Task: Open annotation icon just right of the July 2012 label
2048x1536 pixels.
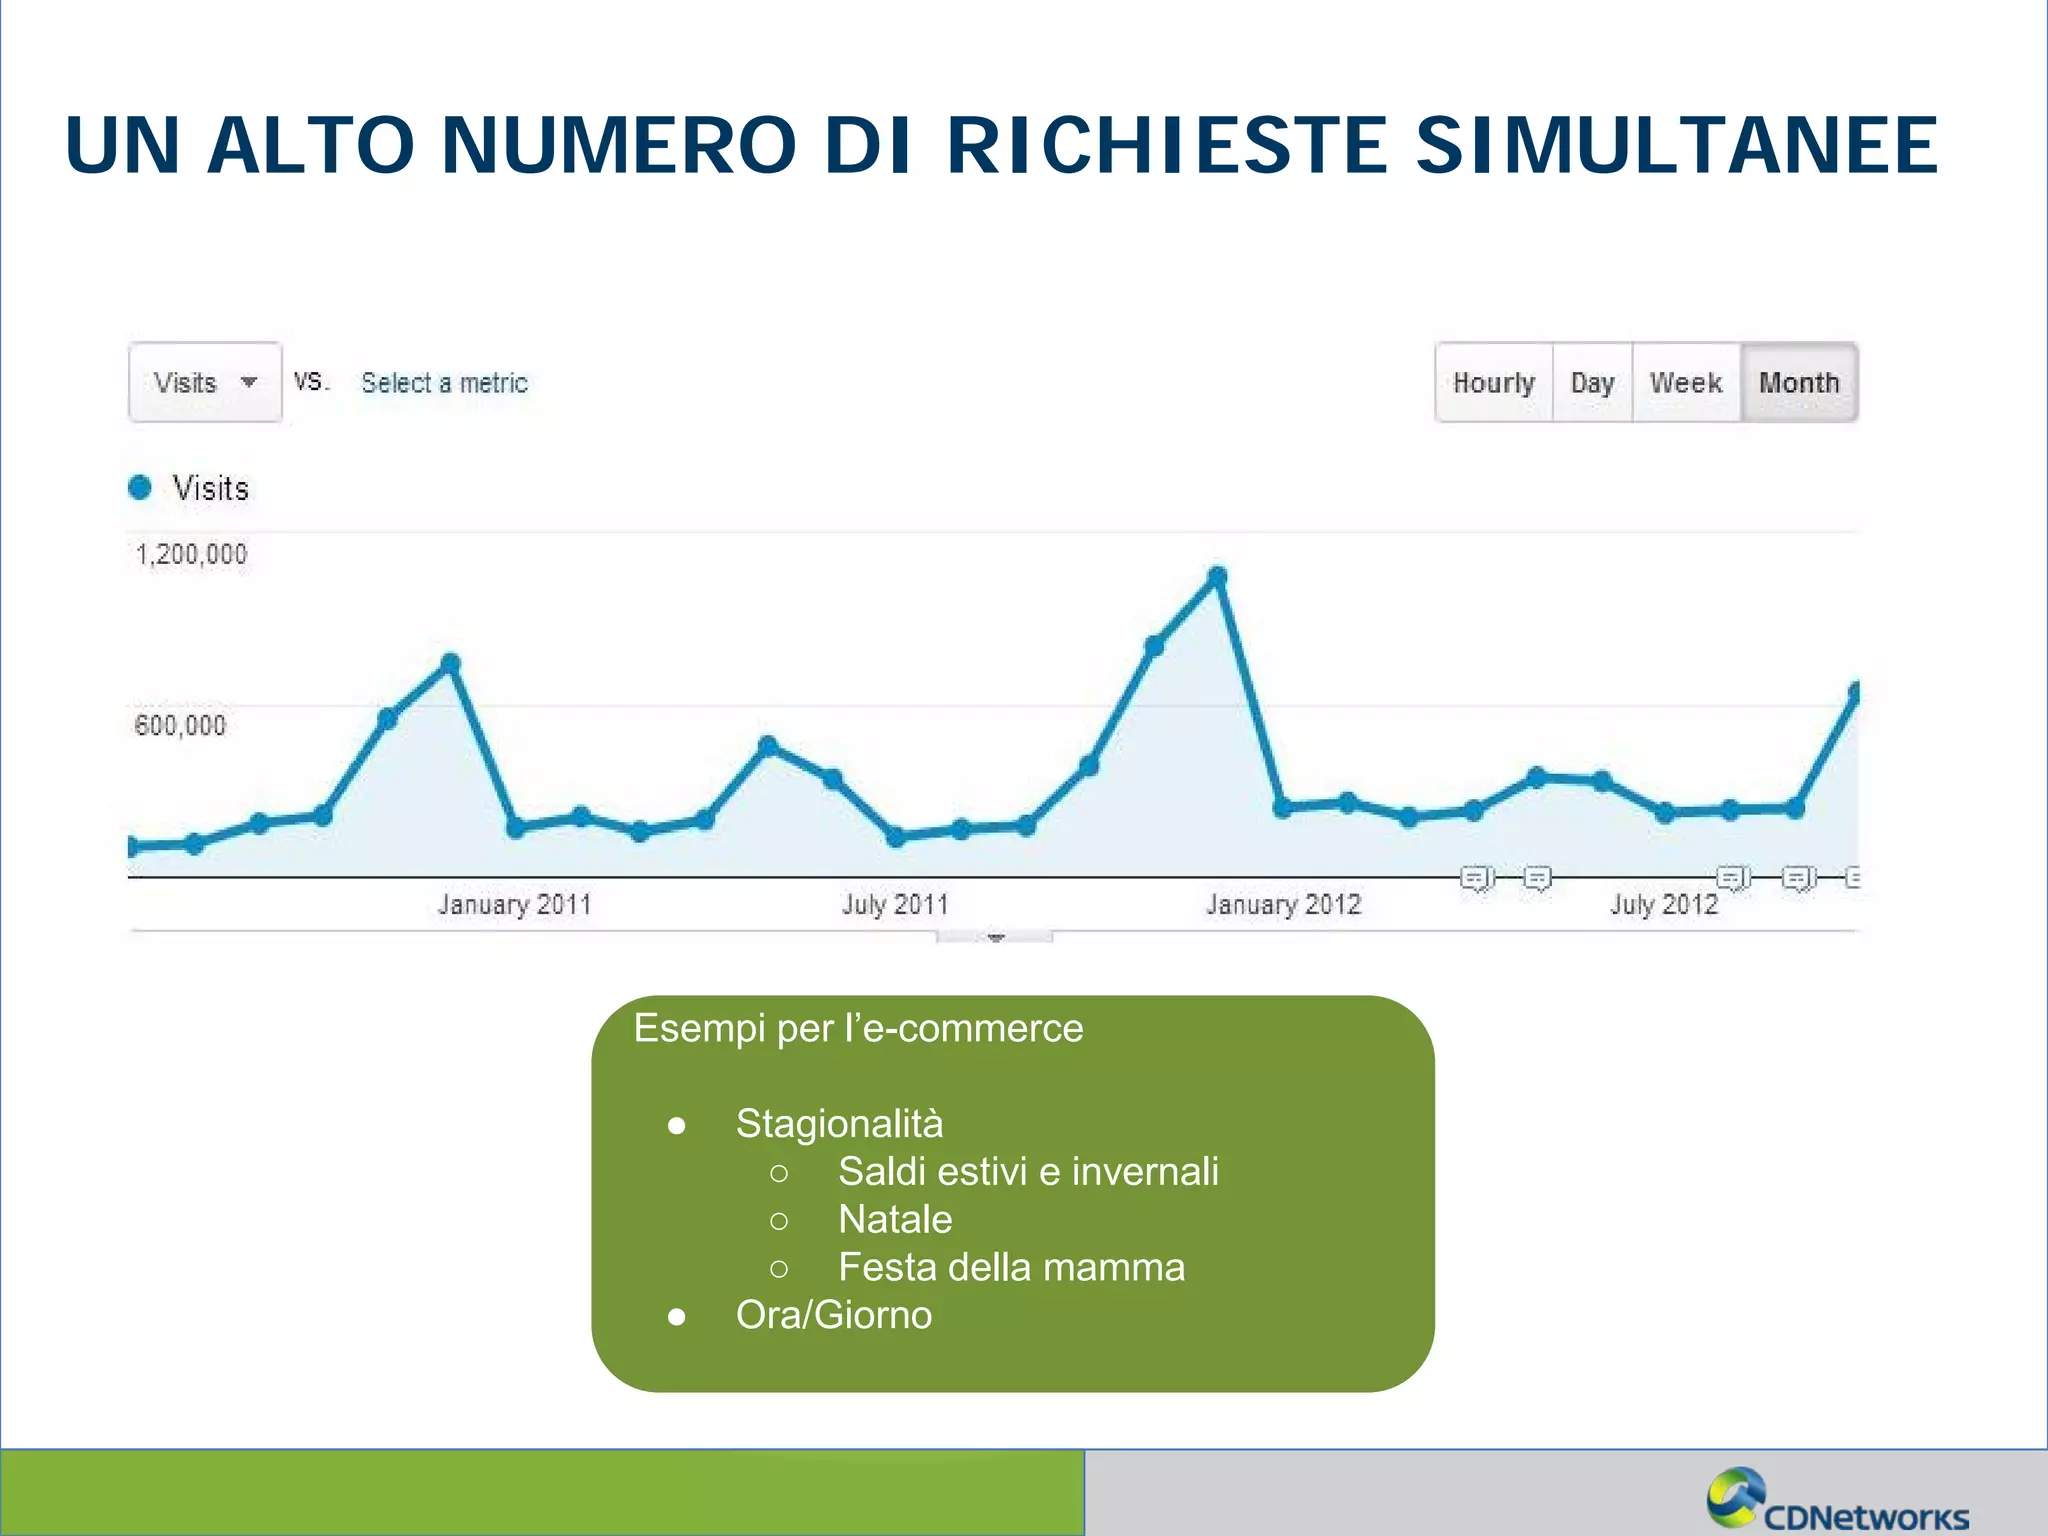Action: pos(1732,878)
